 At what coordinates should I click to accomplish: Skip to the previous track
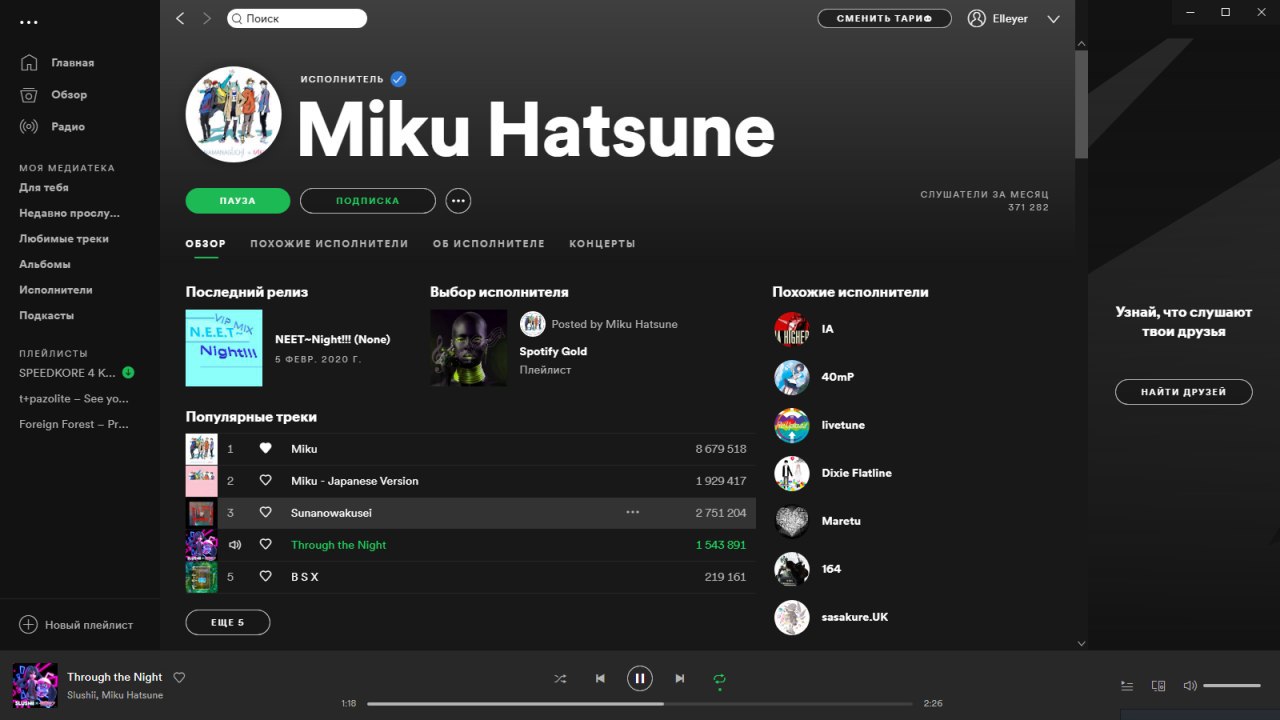(x=600, y=679)
